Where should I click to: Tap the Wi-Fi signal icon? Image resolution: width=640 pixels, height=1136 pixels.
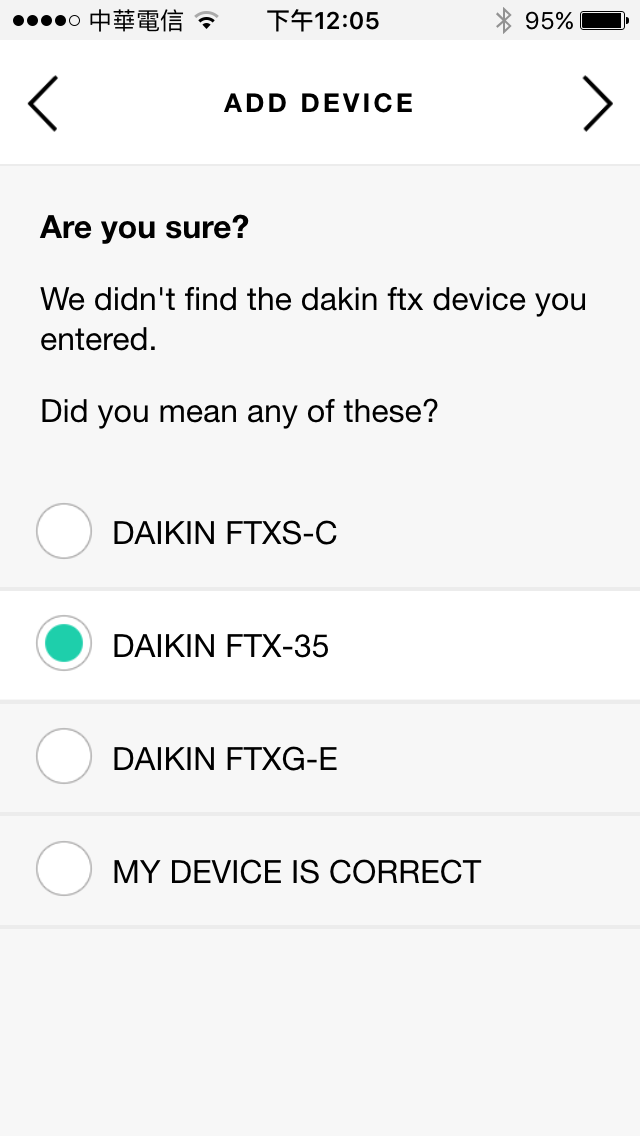point(207,21)
